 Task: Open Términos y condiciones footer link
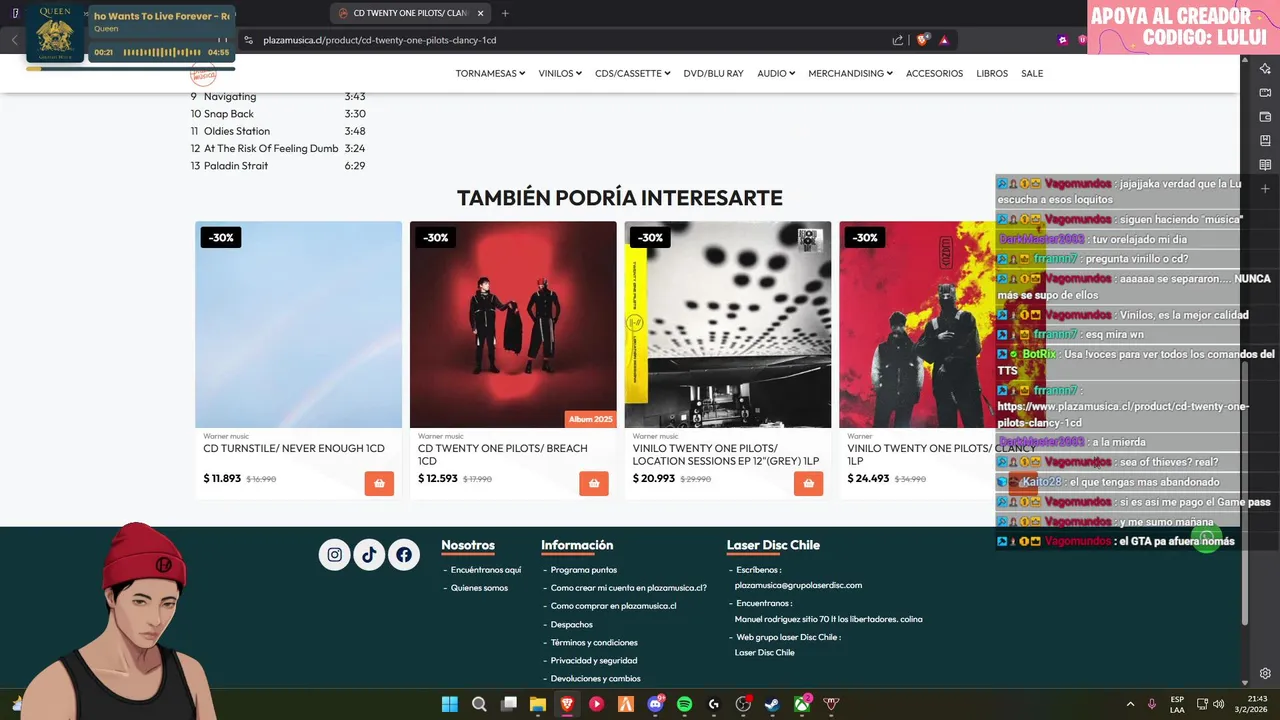point(594,642)
